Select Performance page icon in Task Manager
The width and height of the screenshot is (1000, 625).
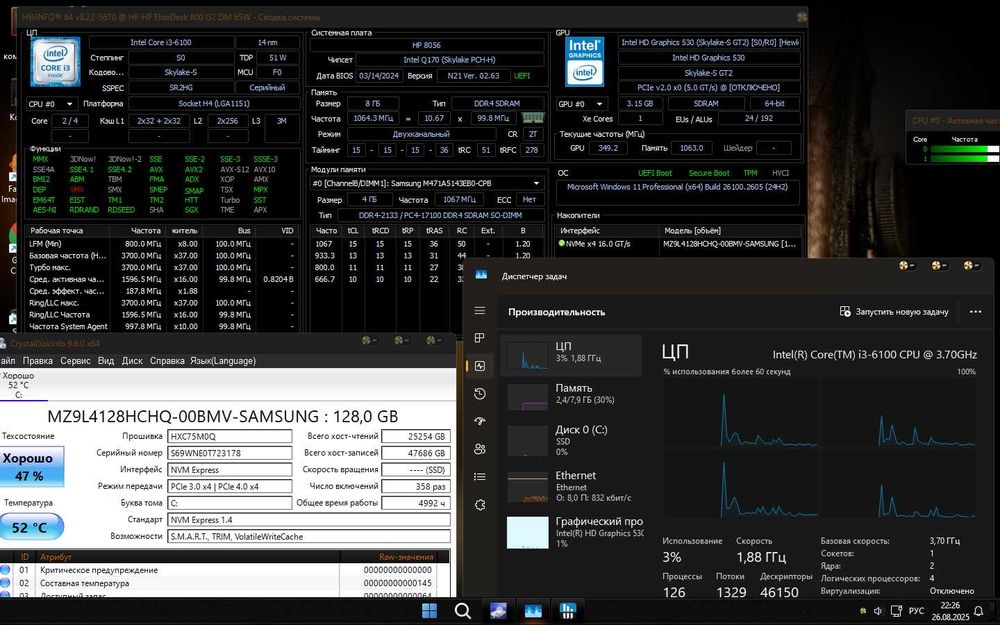pyautogui.click(x=480, y=366)
